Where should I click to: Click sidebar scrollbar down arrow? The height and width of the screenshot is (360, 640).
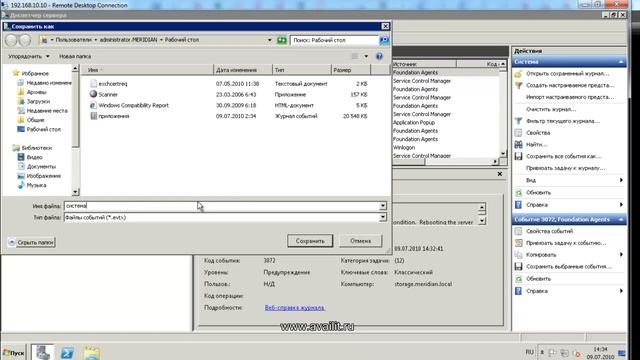(76, 192)
